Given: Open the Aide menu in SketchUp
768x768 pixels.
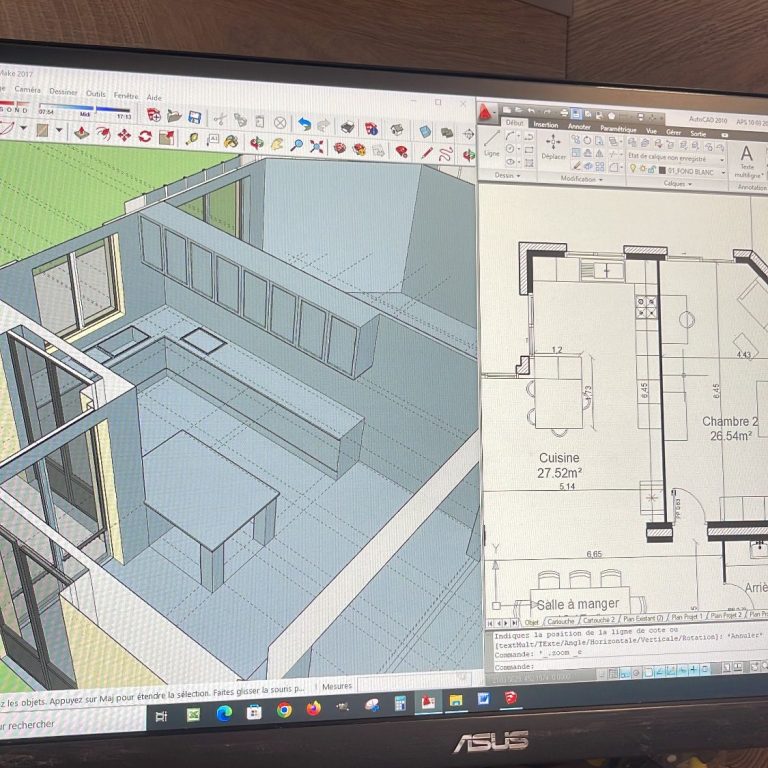Looking at the screenshot, I should coord(154,97).
